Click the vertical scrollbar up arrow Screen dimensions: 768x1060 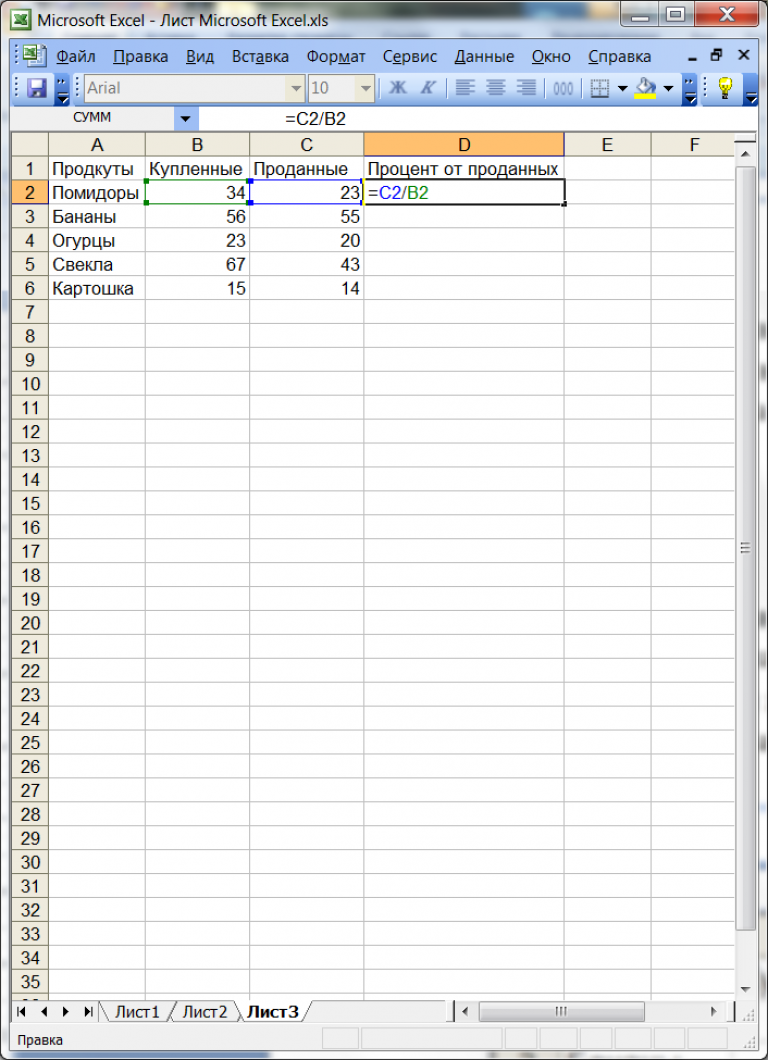(746, 156)
